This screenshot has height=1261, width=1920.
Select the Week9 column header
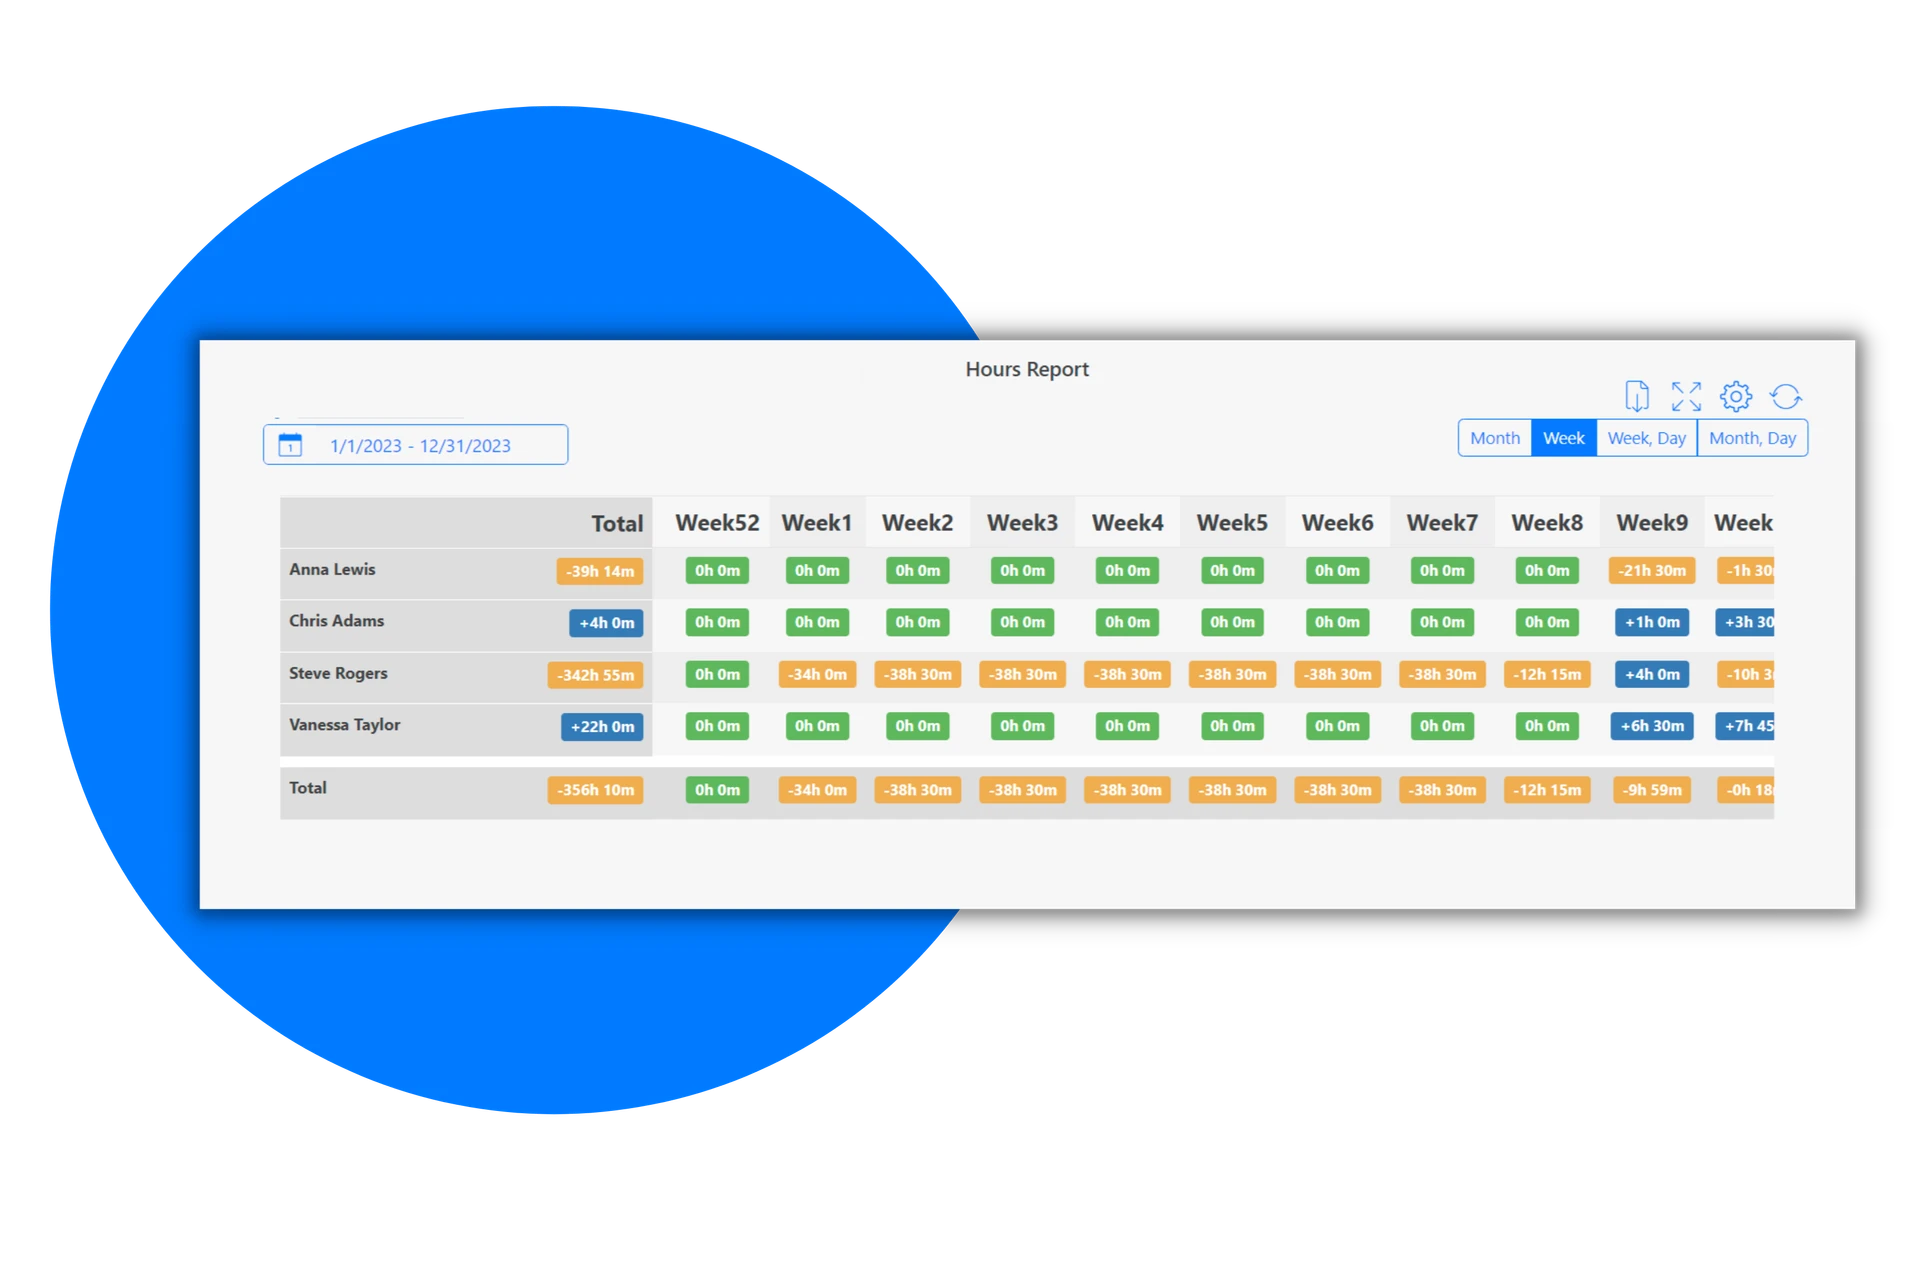1651,521
